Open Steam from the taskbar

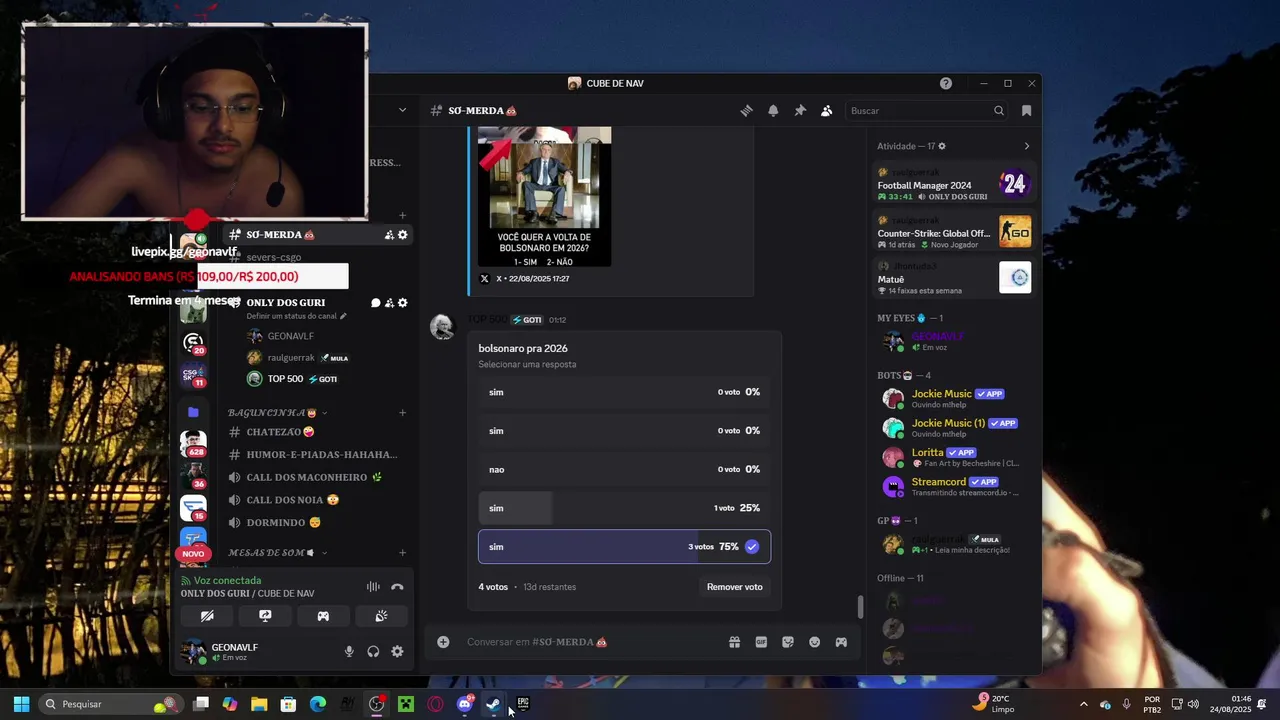[x=493, y=704]
